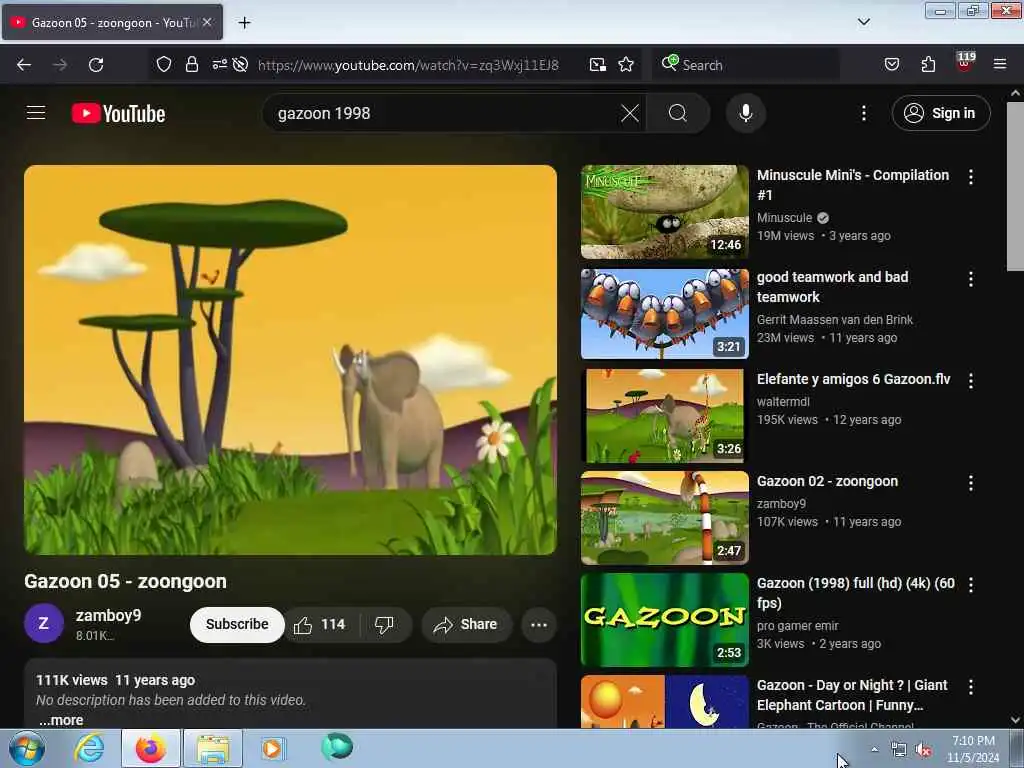1024x768 pixels.
Task: Open Gazoon - Day or Night video title
Action: [x=852, y=695]
